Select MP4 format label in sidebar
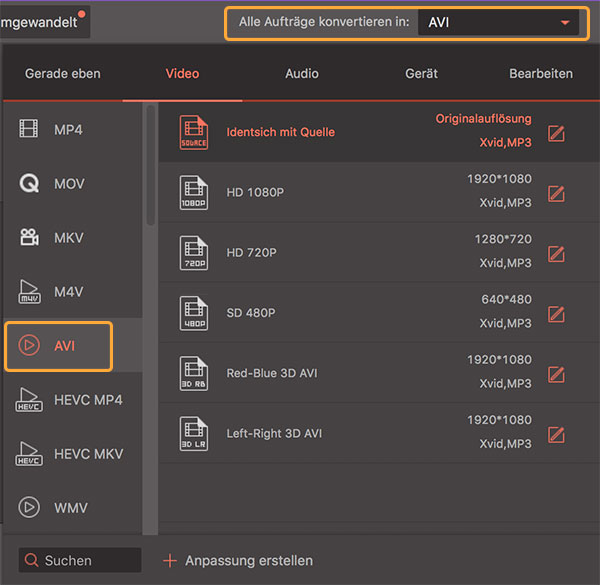This screenshot has width=600, height=585. (68, 130)
